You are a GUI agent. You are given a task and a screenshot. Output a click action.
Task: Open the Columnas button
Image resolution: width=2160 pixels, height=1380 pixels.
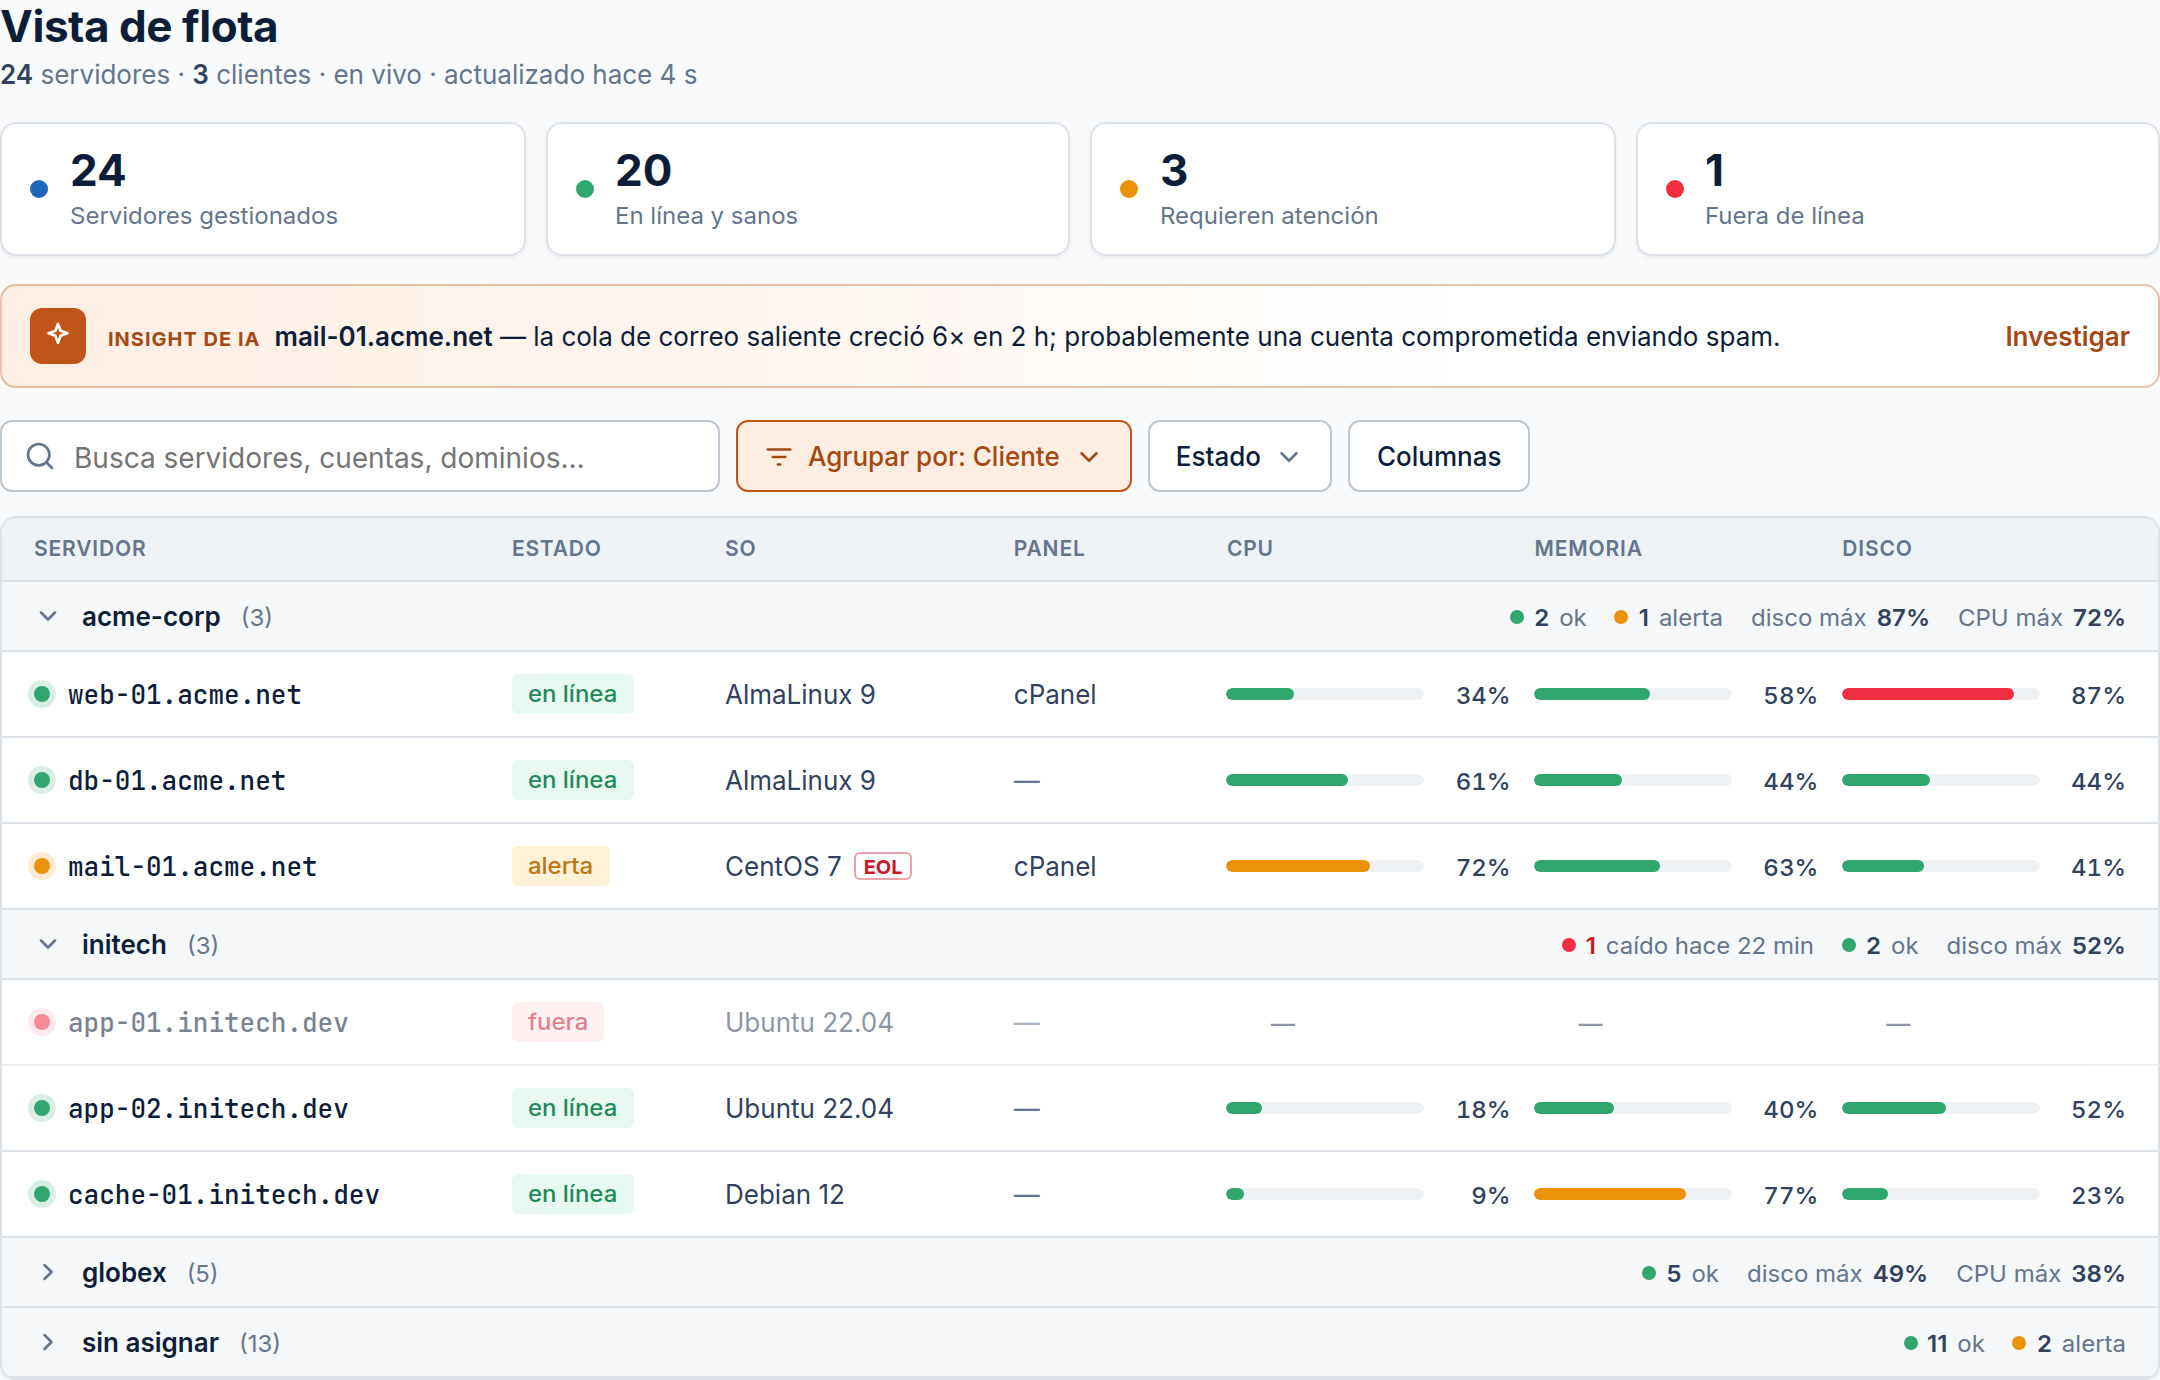point(1438,456)
